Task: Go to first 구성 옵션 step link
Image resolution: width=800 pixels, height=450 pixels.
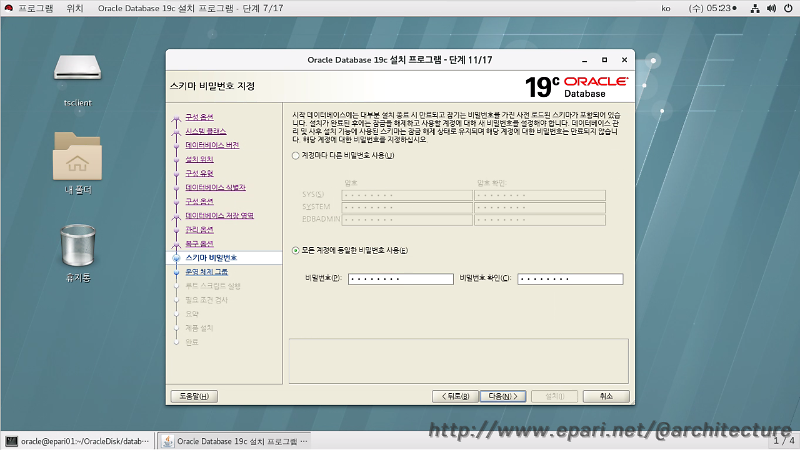Action: [x=199, y=117]
